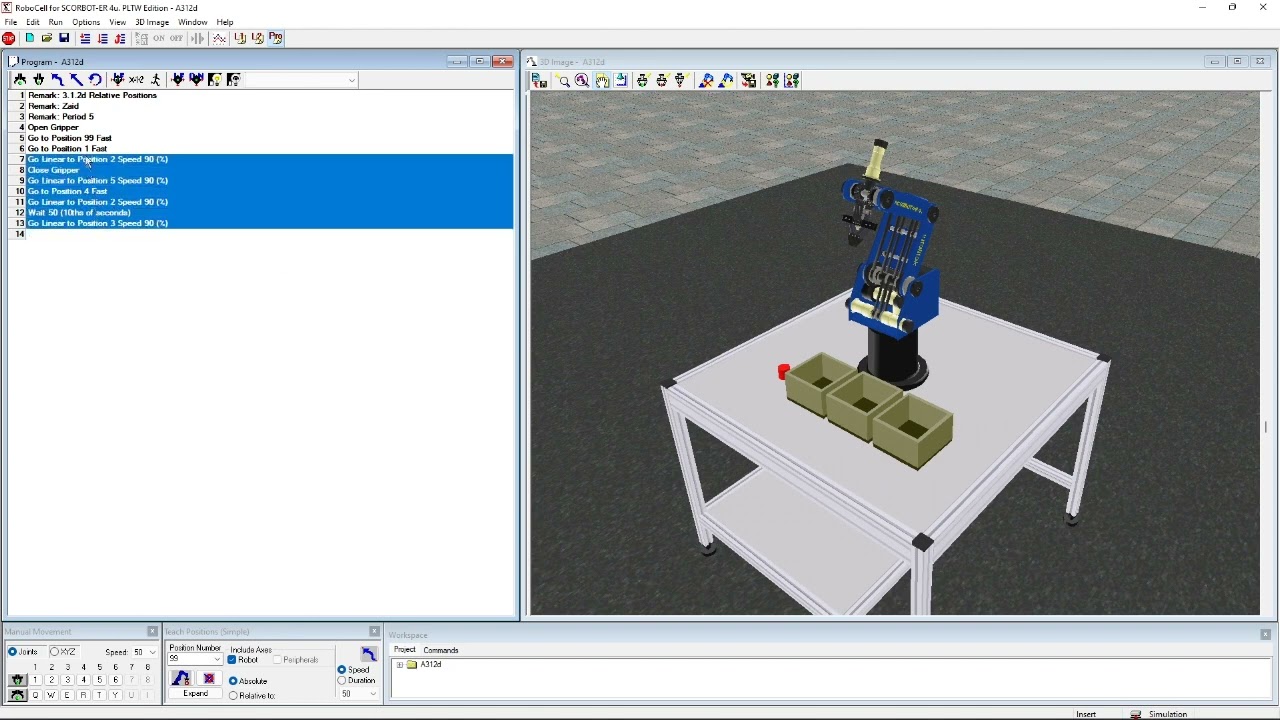Click the Record Position robot icon

coord(181,678)
